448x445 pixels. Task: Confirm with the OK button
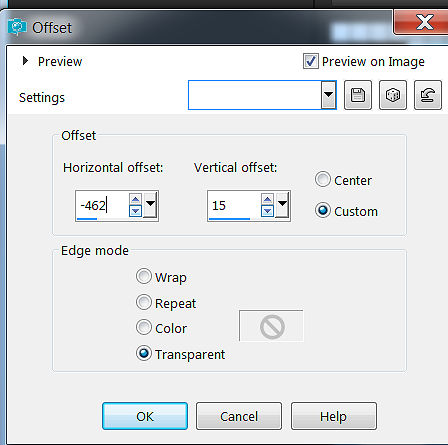pos(145,416)
